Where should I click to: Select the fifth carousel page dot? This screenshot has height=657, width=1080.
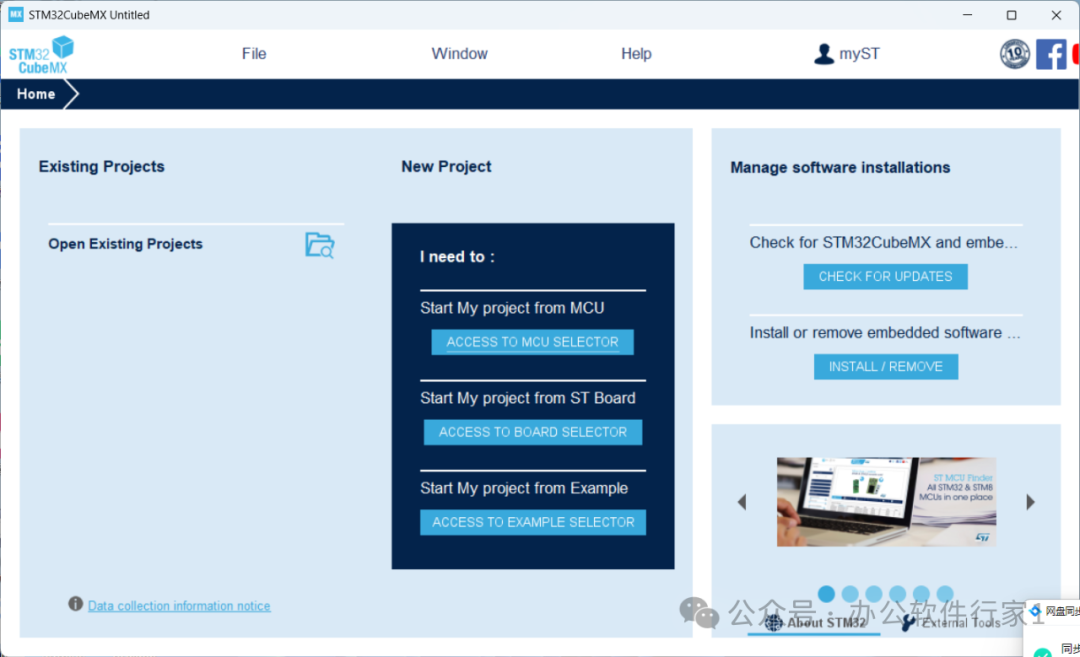(921, 594)
